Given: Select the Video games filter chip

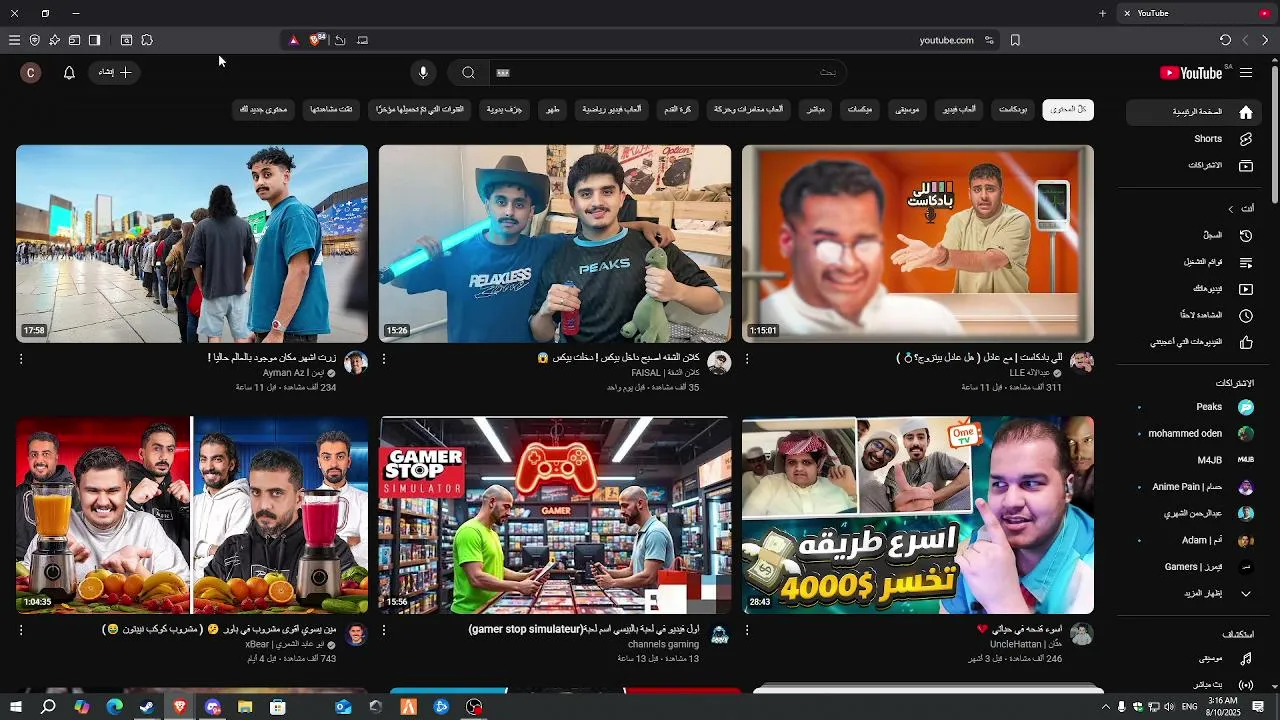Looking at the screenshot, I should pyautogui.click(x=959, y=110).
